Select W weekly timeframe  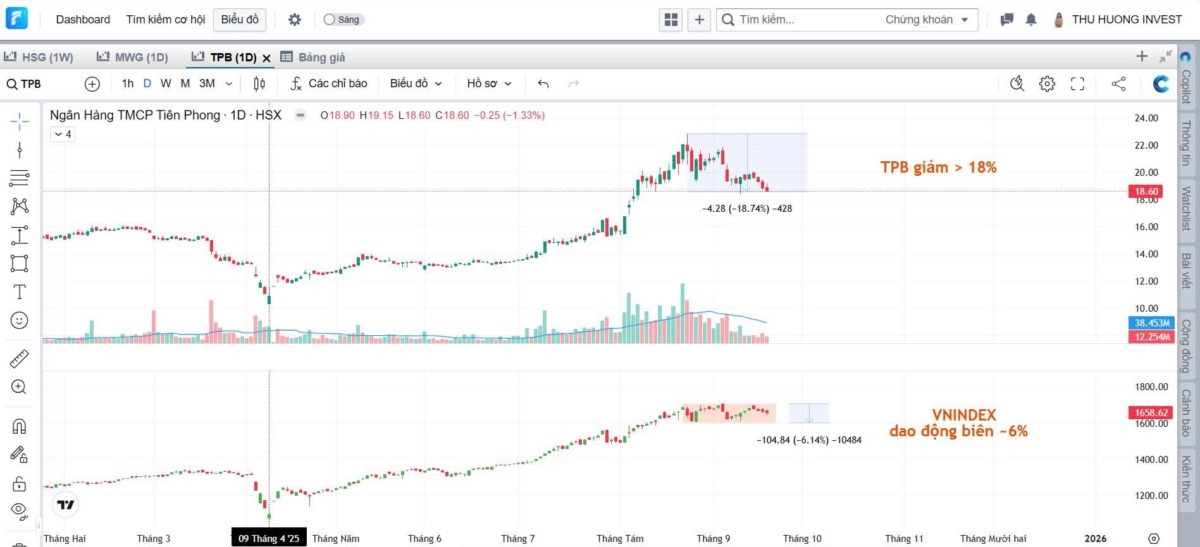click(x=166, y=84)
